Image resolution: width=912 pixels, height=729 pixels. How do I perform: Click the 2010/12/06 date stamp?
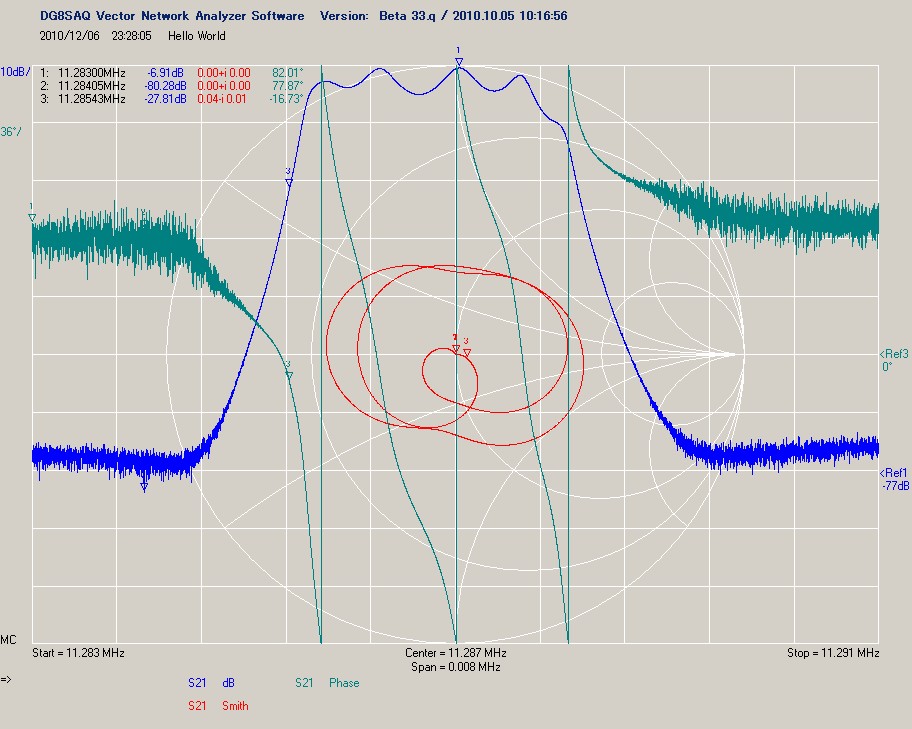coord(69,36)
